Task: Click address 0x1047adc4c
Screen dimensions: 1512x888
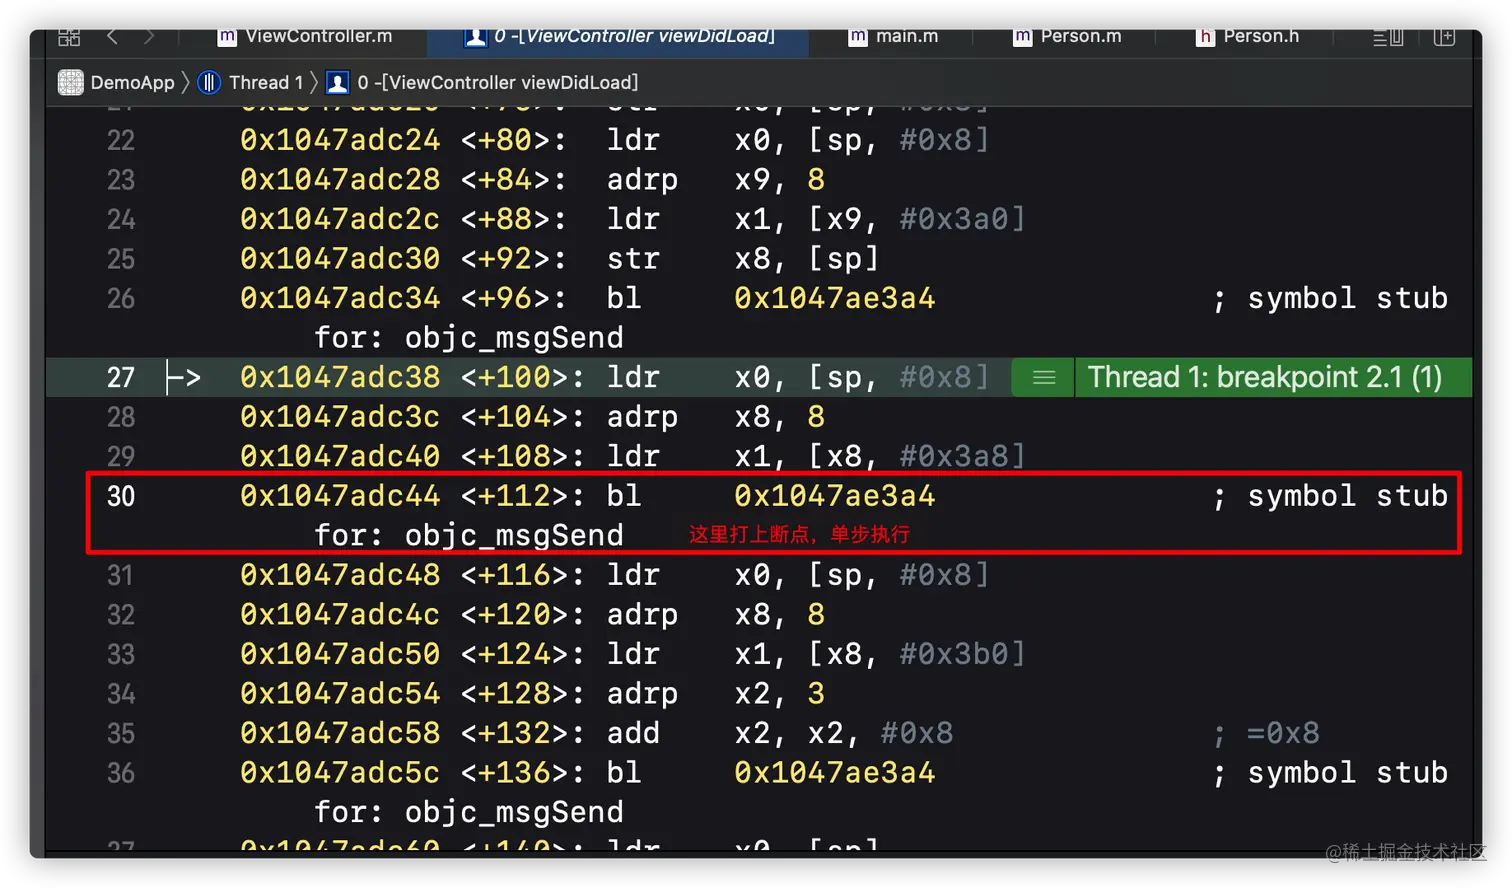Action: (x=340, y=615)
